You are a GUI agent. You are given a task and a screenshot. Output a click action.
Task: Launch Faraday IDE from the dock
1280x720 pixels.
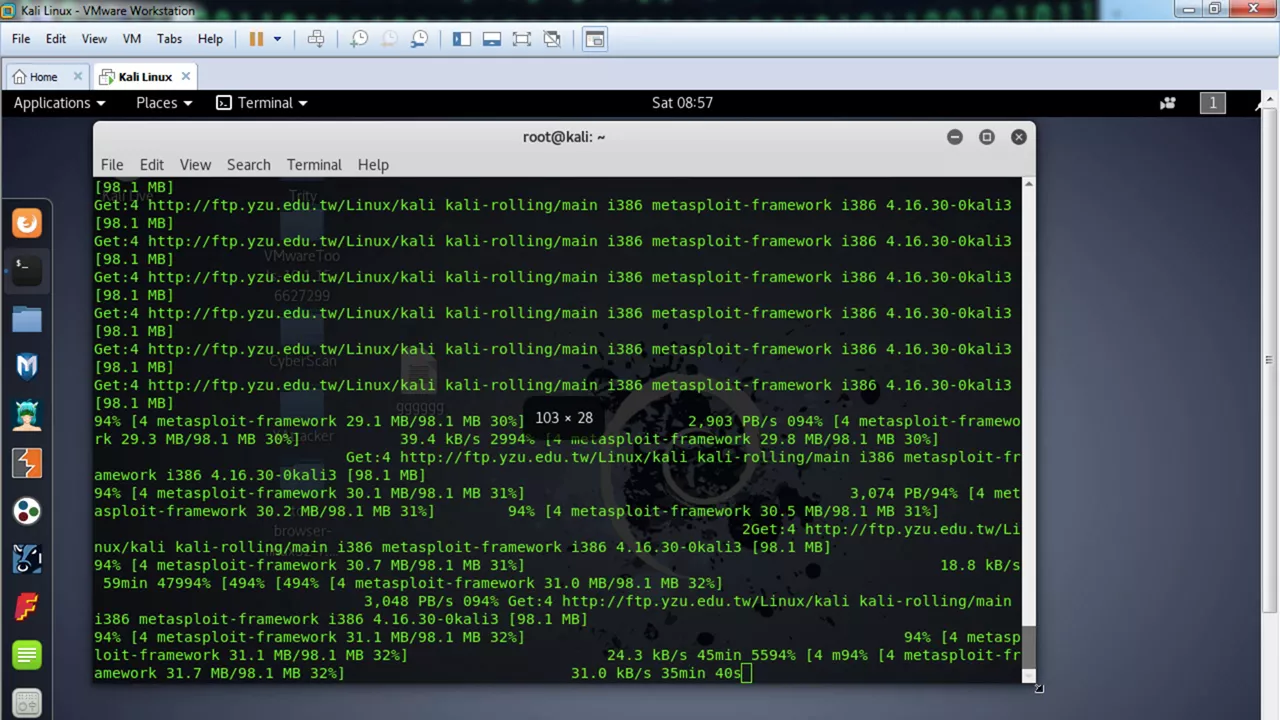[x=27, y=606]
